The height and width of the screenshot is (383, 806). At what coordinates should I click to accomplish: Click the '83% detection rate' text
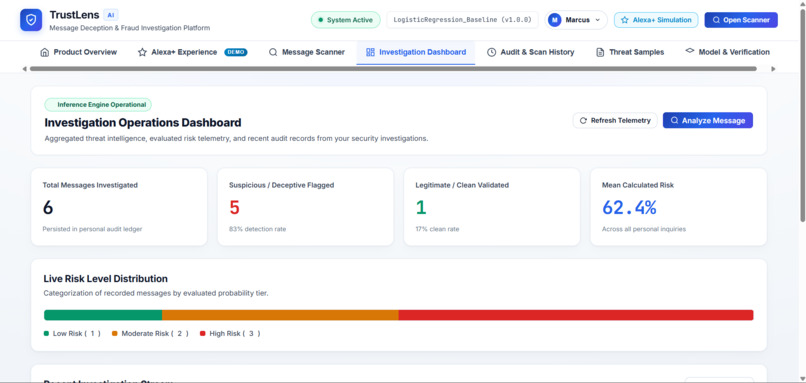click(x=258, y=229)
